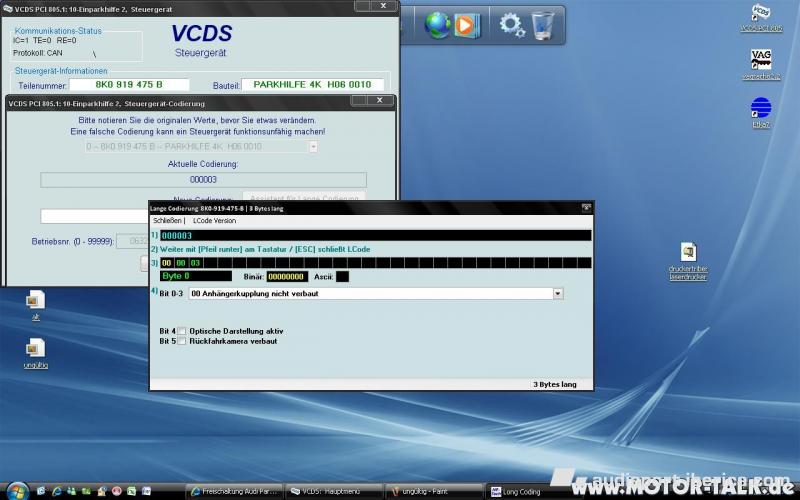Click the Byte 0 indicator box
The width and height of the screenshot is (800, 500).
coord(196,276)
